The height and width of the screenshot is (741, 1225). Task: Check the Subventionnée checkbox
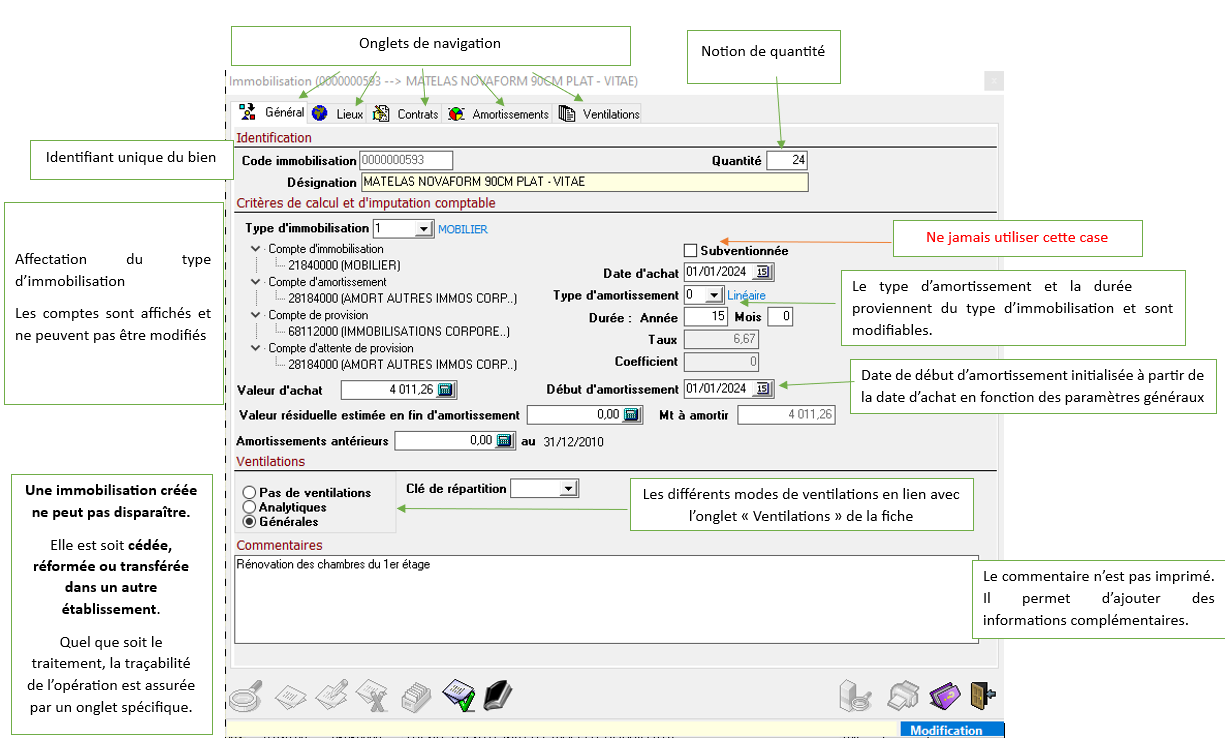pos(690,251)
